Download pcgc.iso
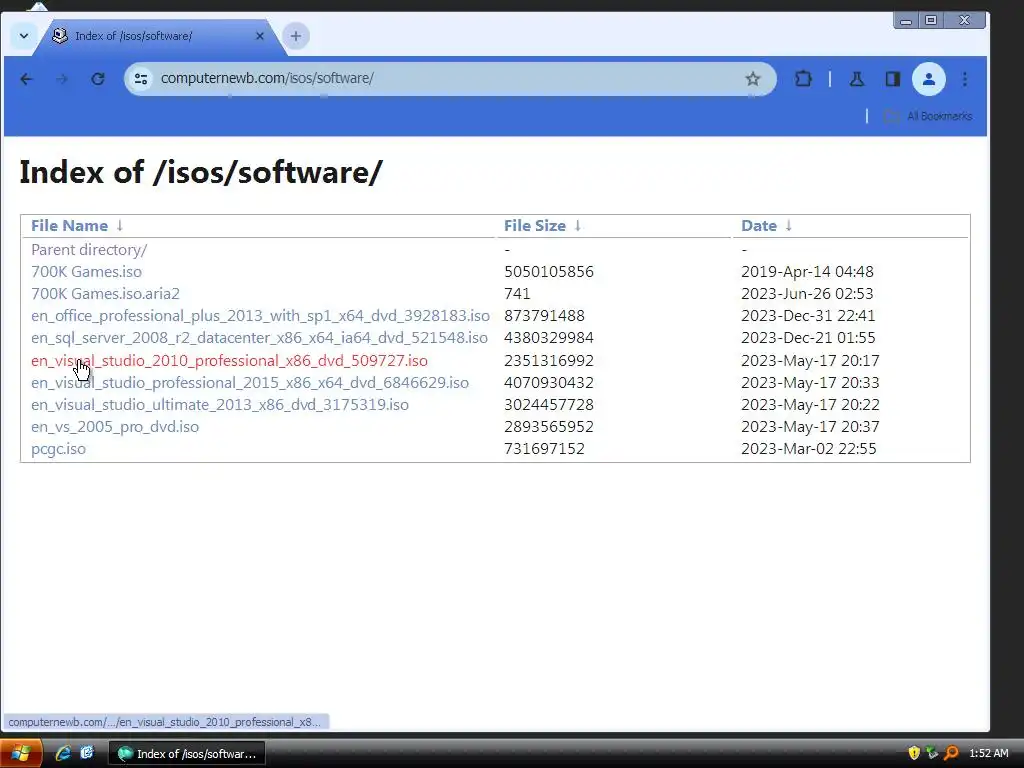The width and height of the screenshot is (1024, 768). tap(58, 449)
